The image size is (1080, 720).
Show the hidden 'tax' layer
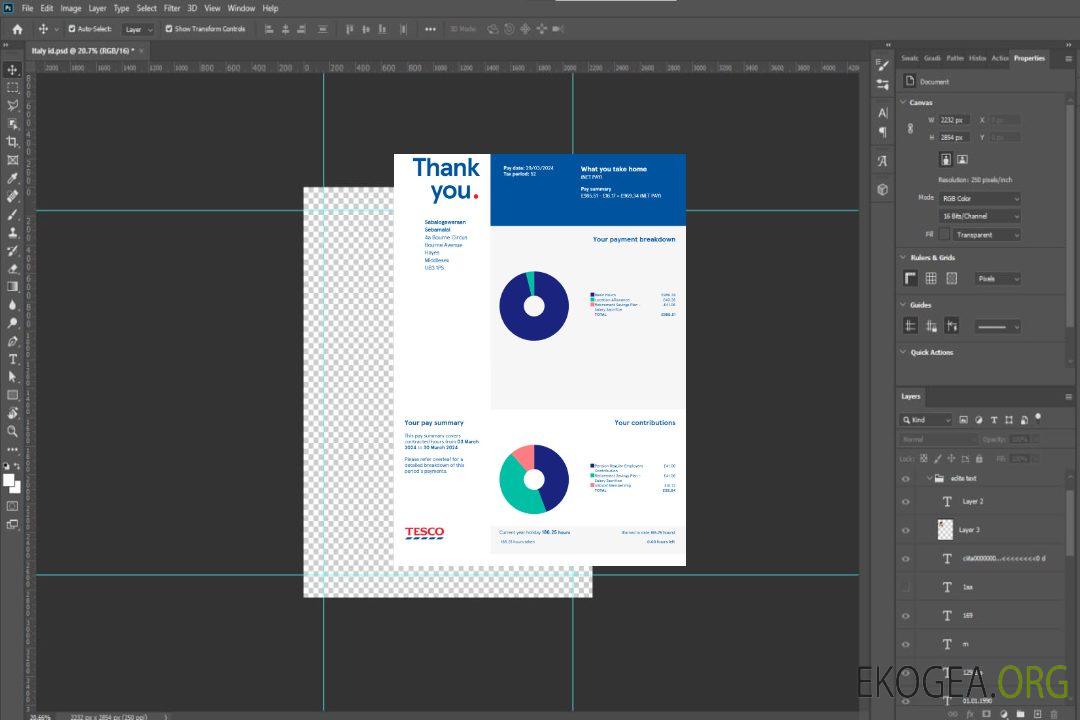[x=906, y=587]
